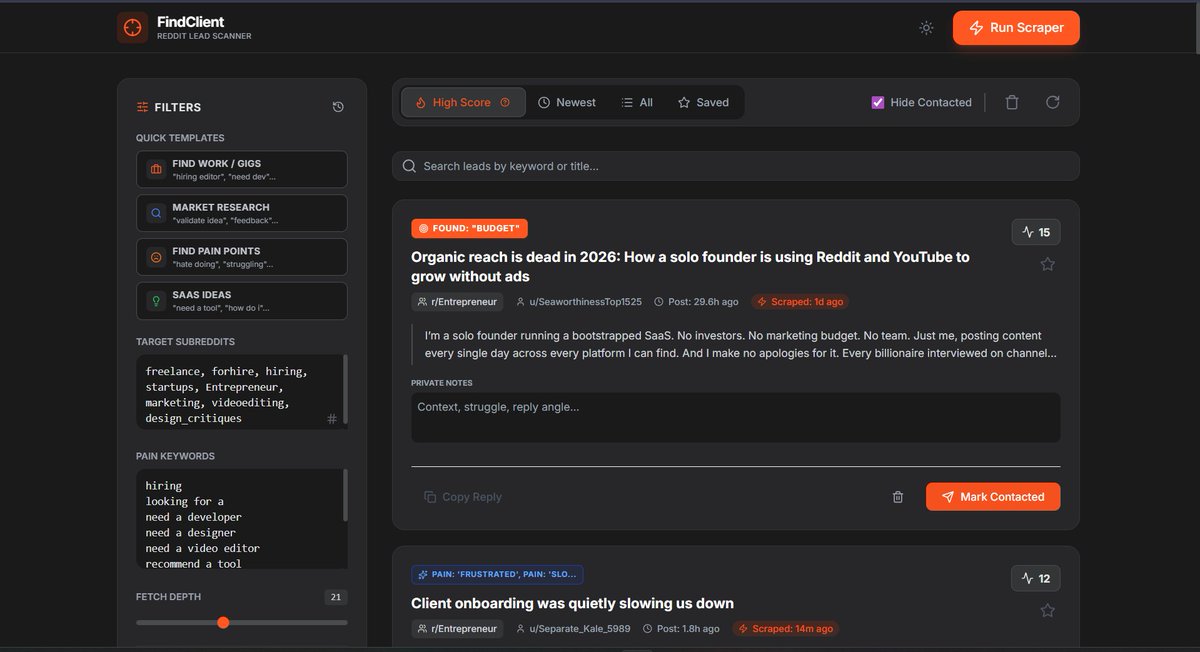Apply the Find Pain Points template

[x=242, y=257]
